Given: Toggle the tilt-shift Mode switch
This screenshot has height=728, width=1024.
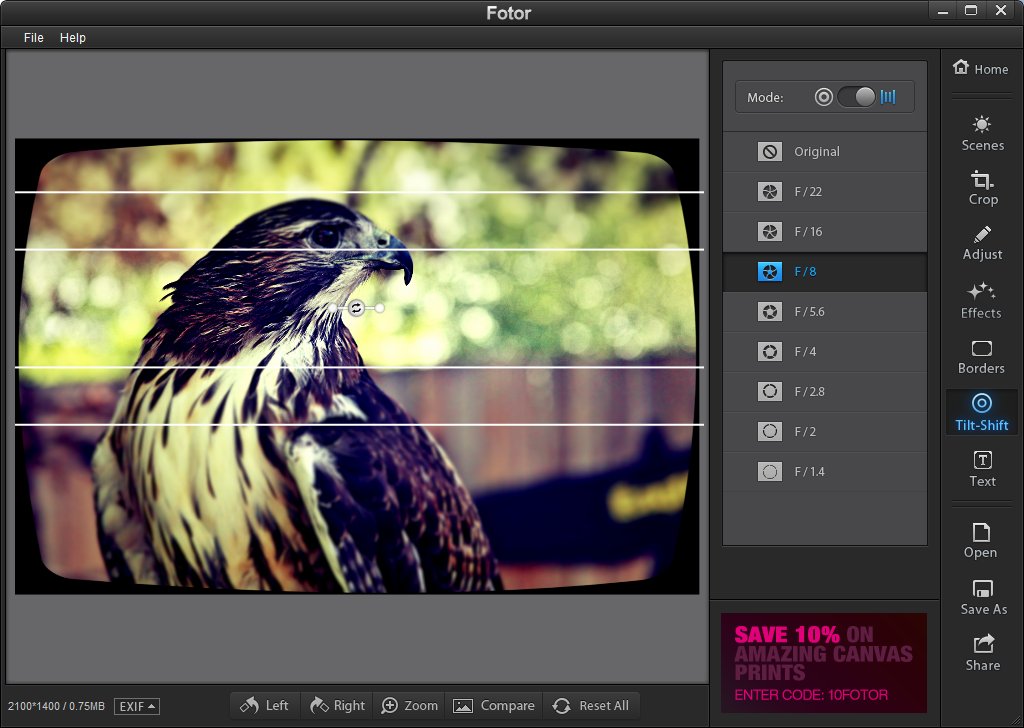Looking at the screenshot, I should click(857, 97).
